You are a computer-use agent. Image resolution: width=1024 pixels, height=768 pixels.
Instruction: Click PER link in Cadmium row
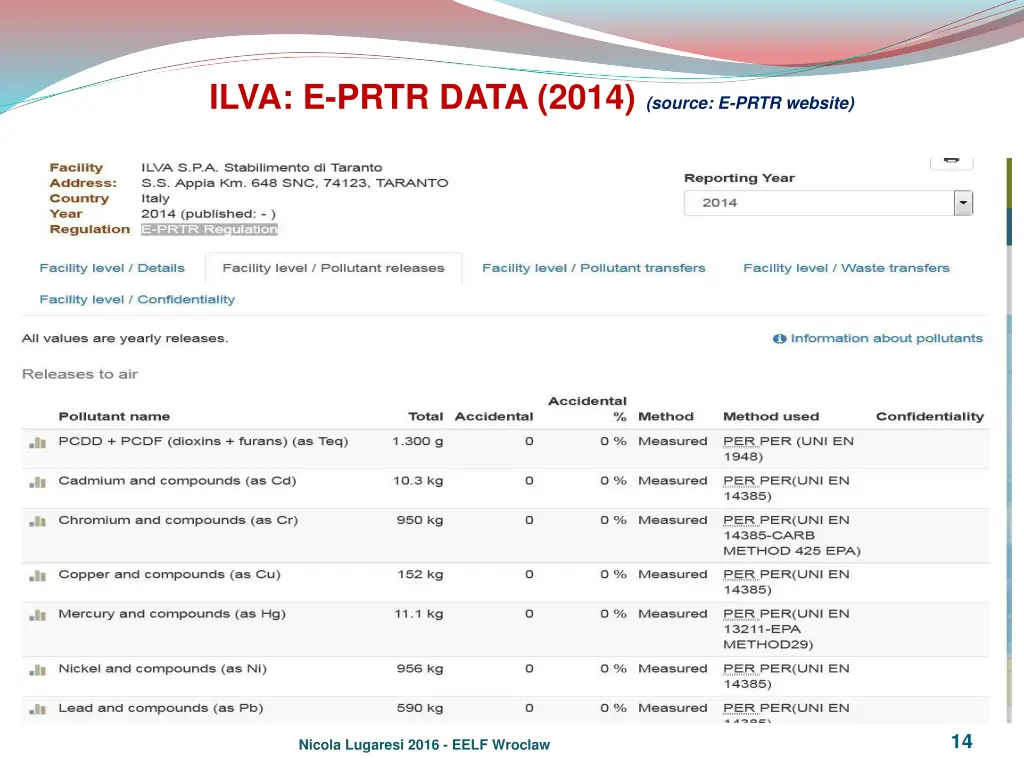point(739,481)
